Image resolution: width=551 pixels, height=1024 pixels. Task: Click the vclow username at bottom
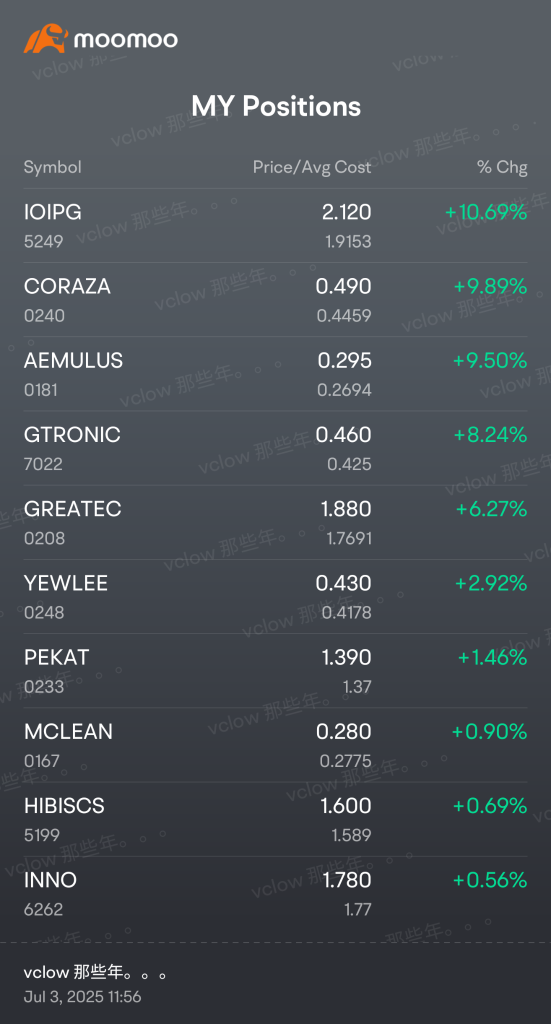coord(96,972)
